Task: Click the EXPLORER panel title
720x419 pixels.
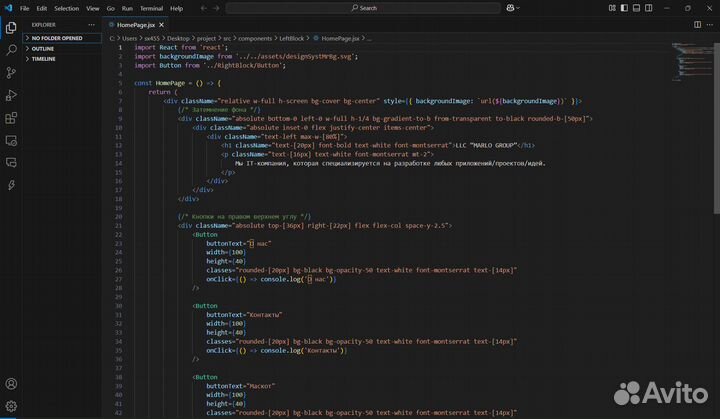Action: pos(44,25)
